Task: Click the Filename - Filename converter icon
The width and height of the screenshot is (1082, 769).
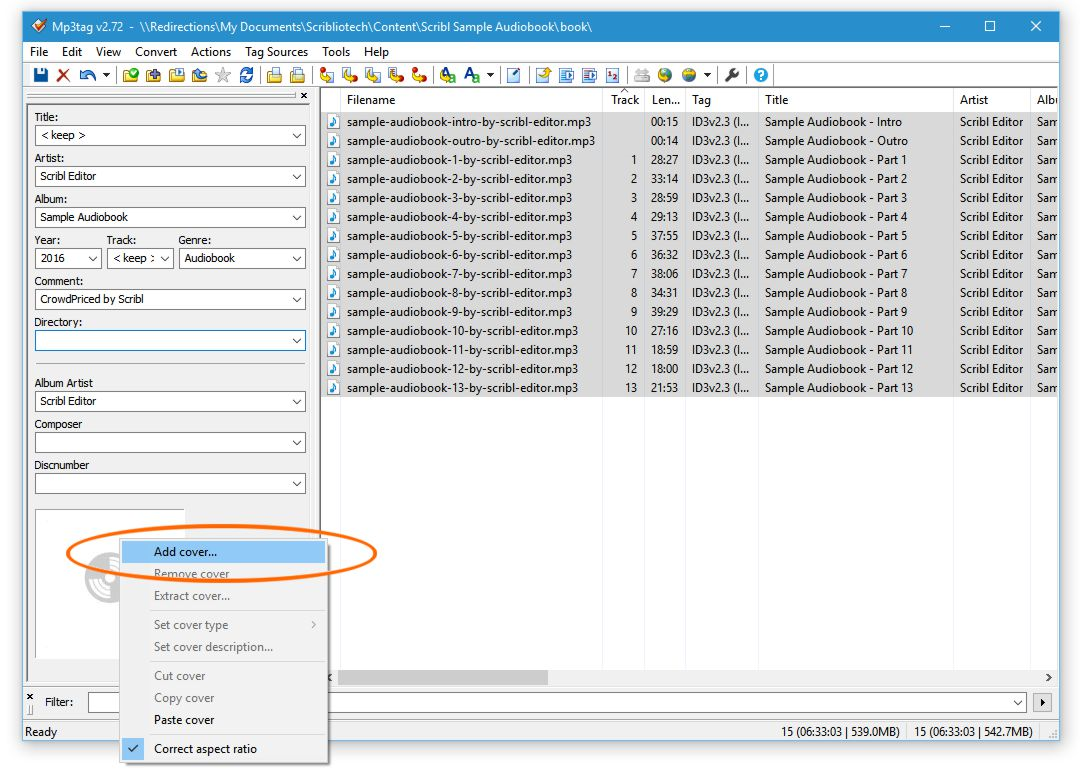Action: pos(373,75)
